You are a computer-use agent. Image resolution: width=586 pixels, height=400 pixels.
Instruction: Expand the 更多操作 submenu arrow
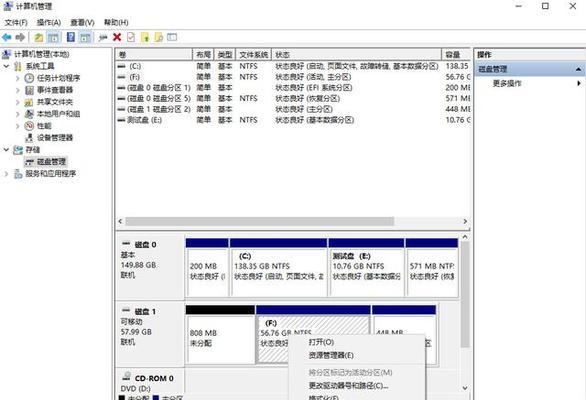(x=579, y=83)
